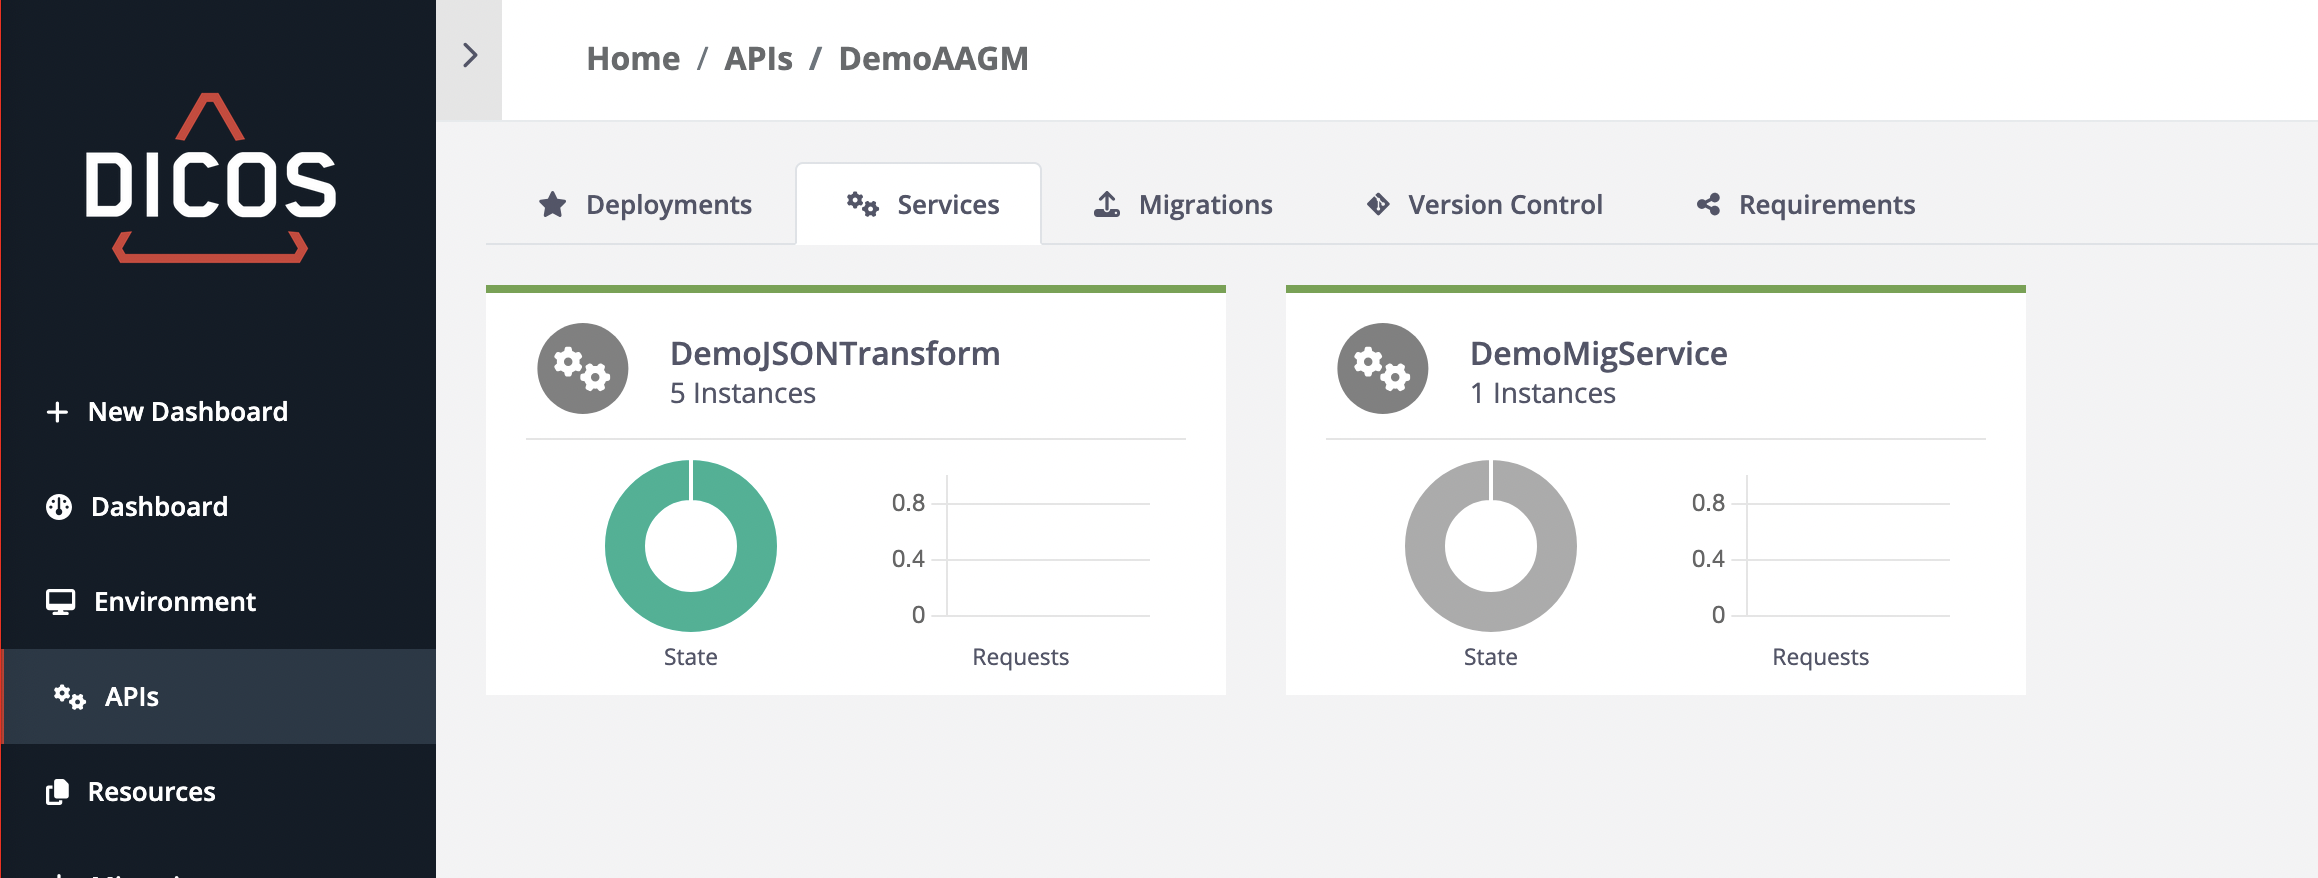Open the Migrations tab
This screenshot has height=878, width=2318.
1183,205
